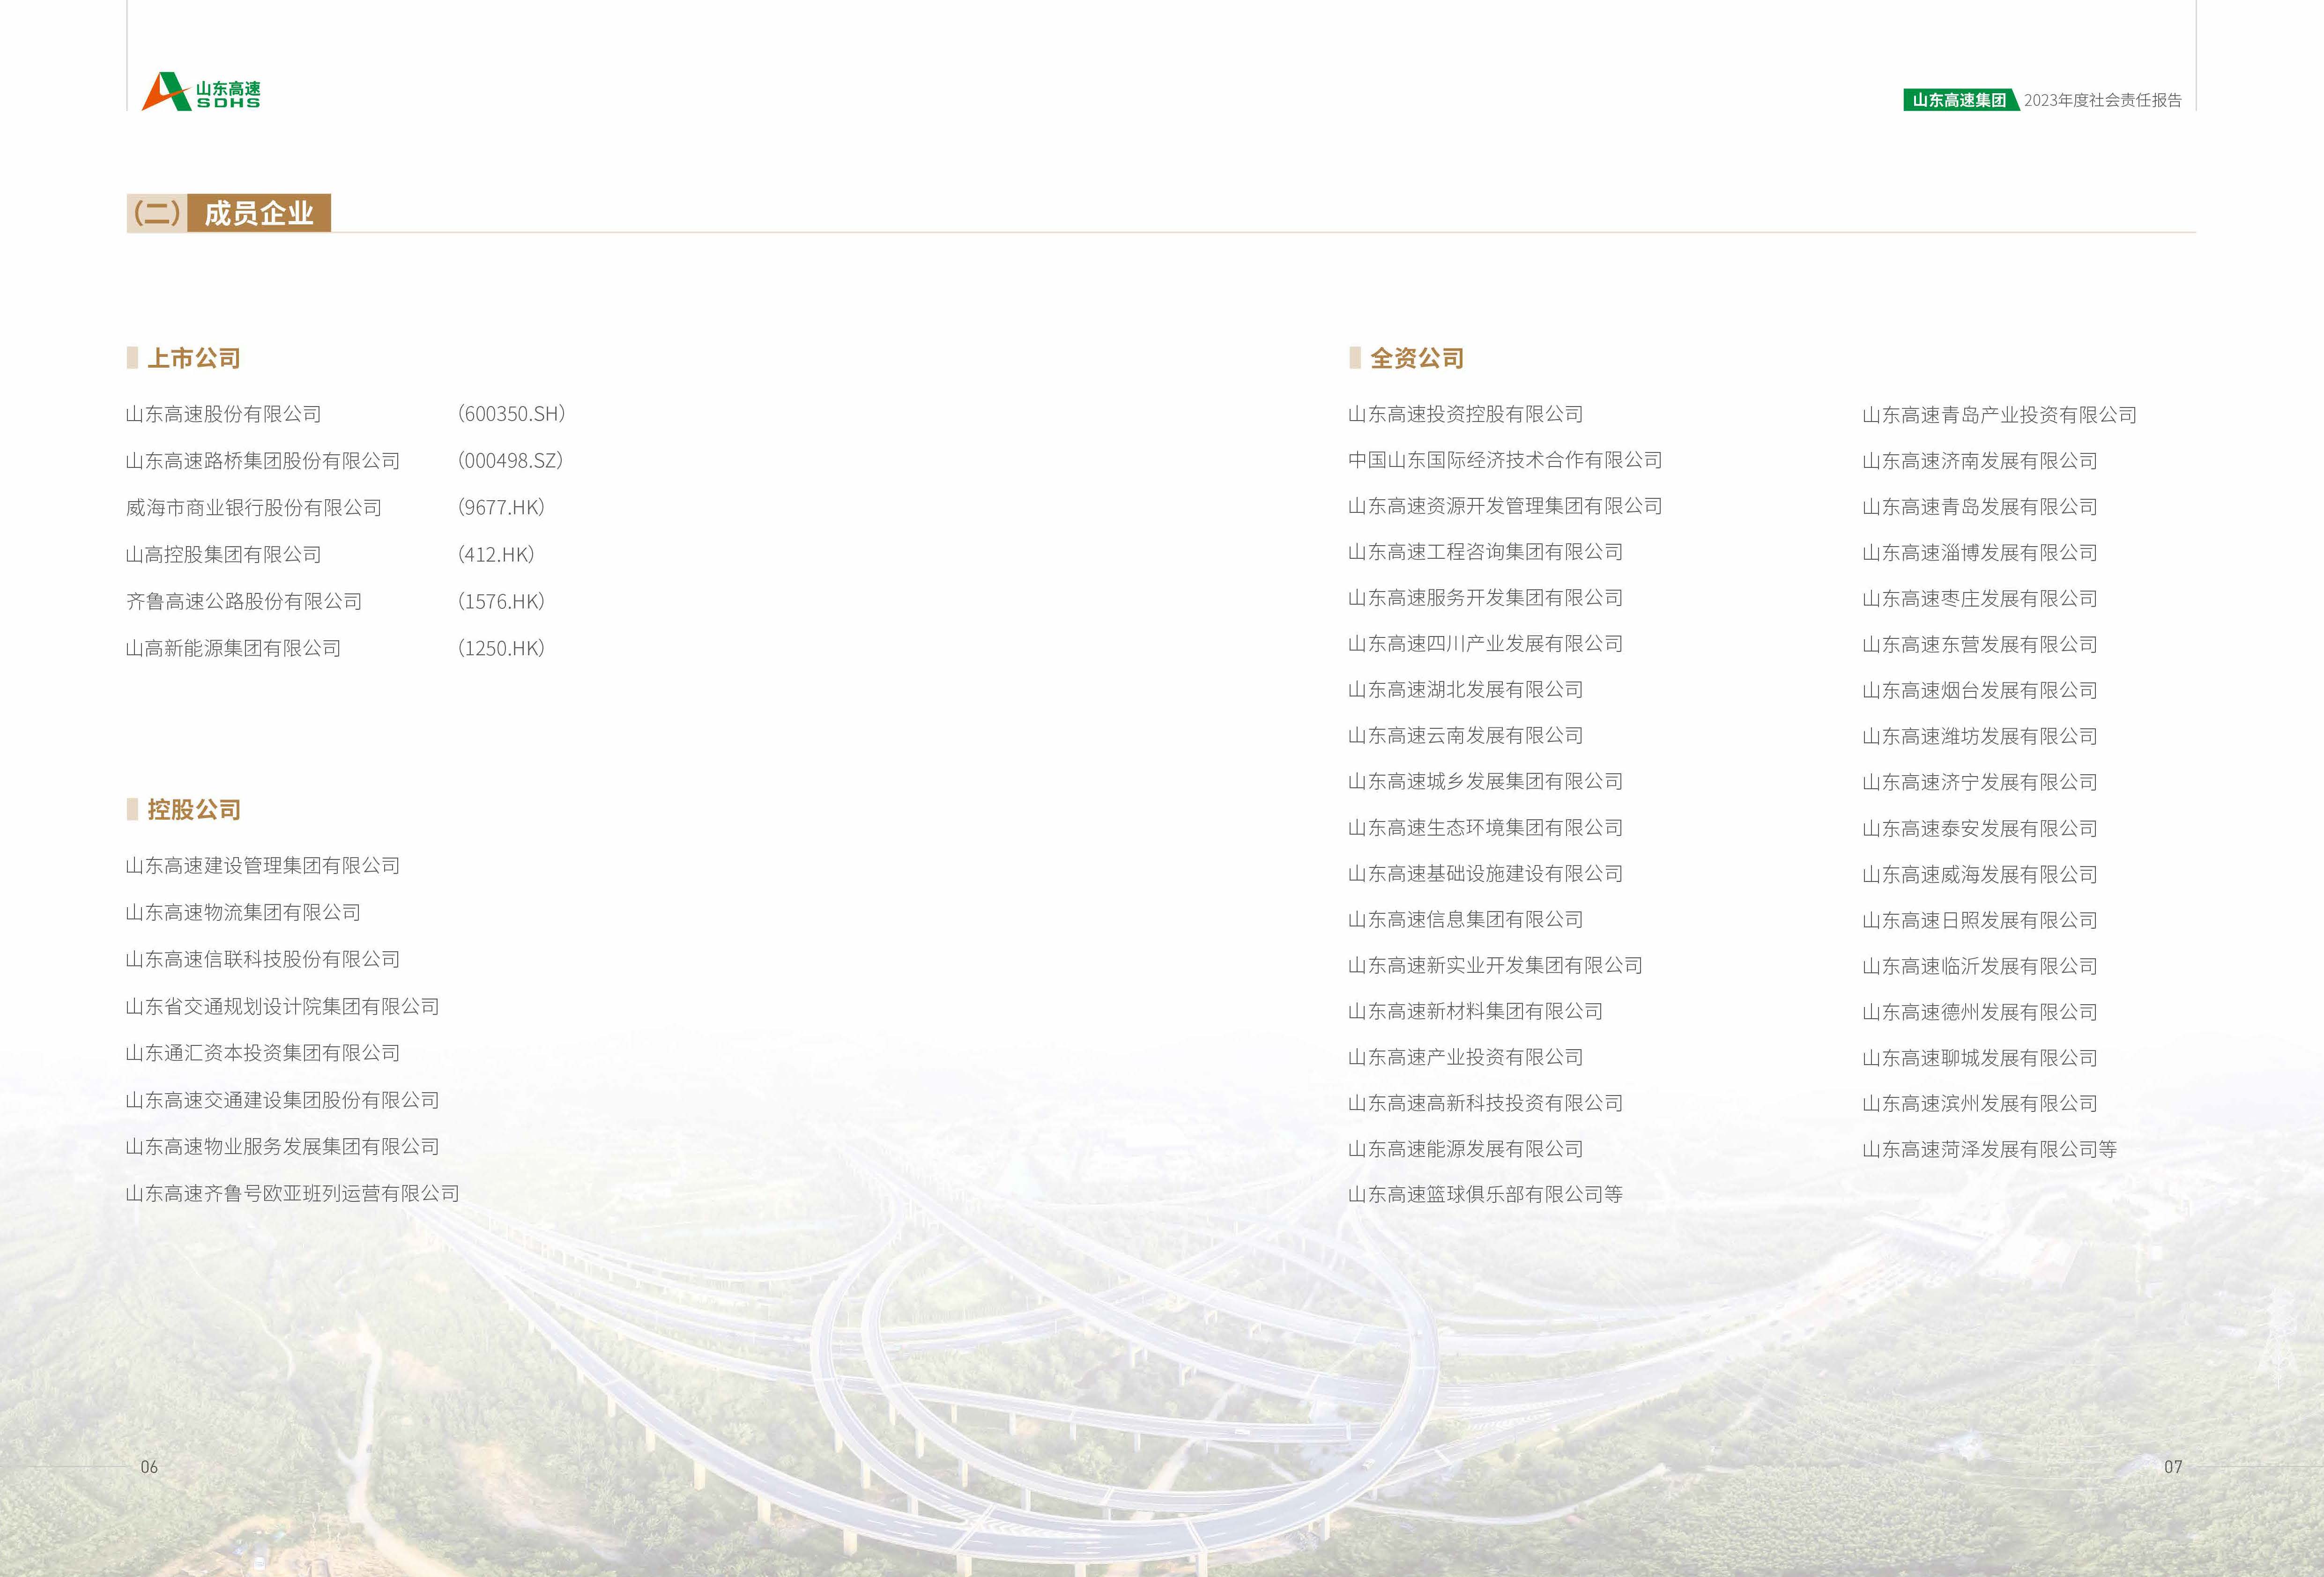Select 山东高速篮球俱乐部有限公司等
The image size is (2324, 1577).
[1485, 1195]
